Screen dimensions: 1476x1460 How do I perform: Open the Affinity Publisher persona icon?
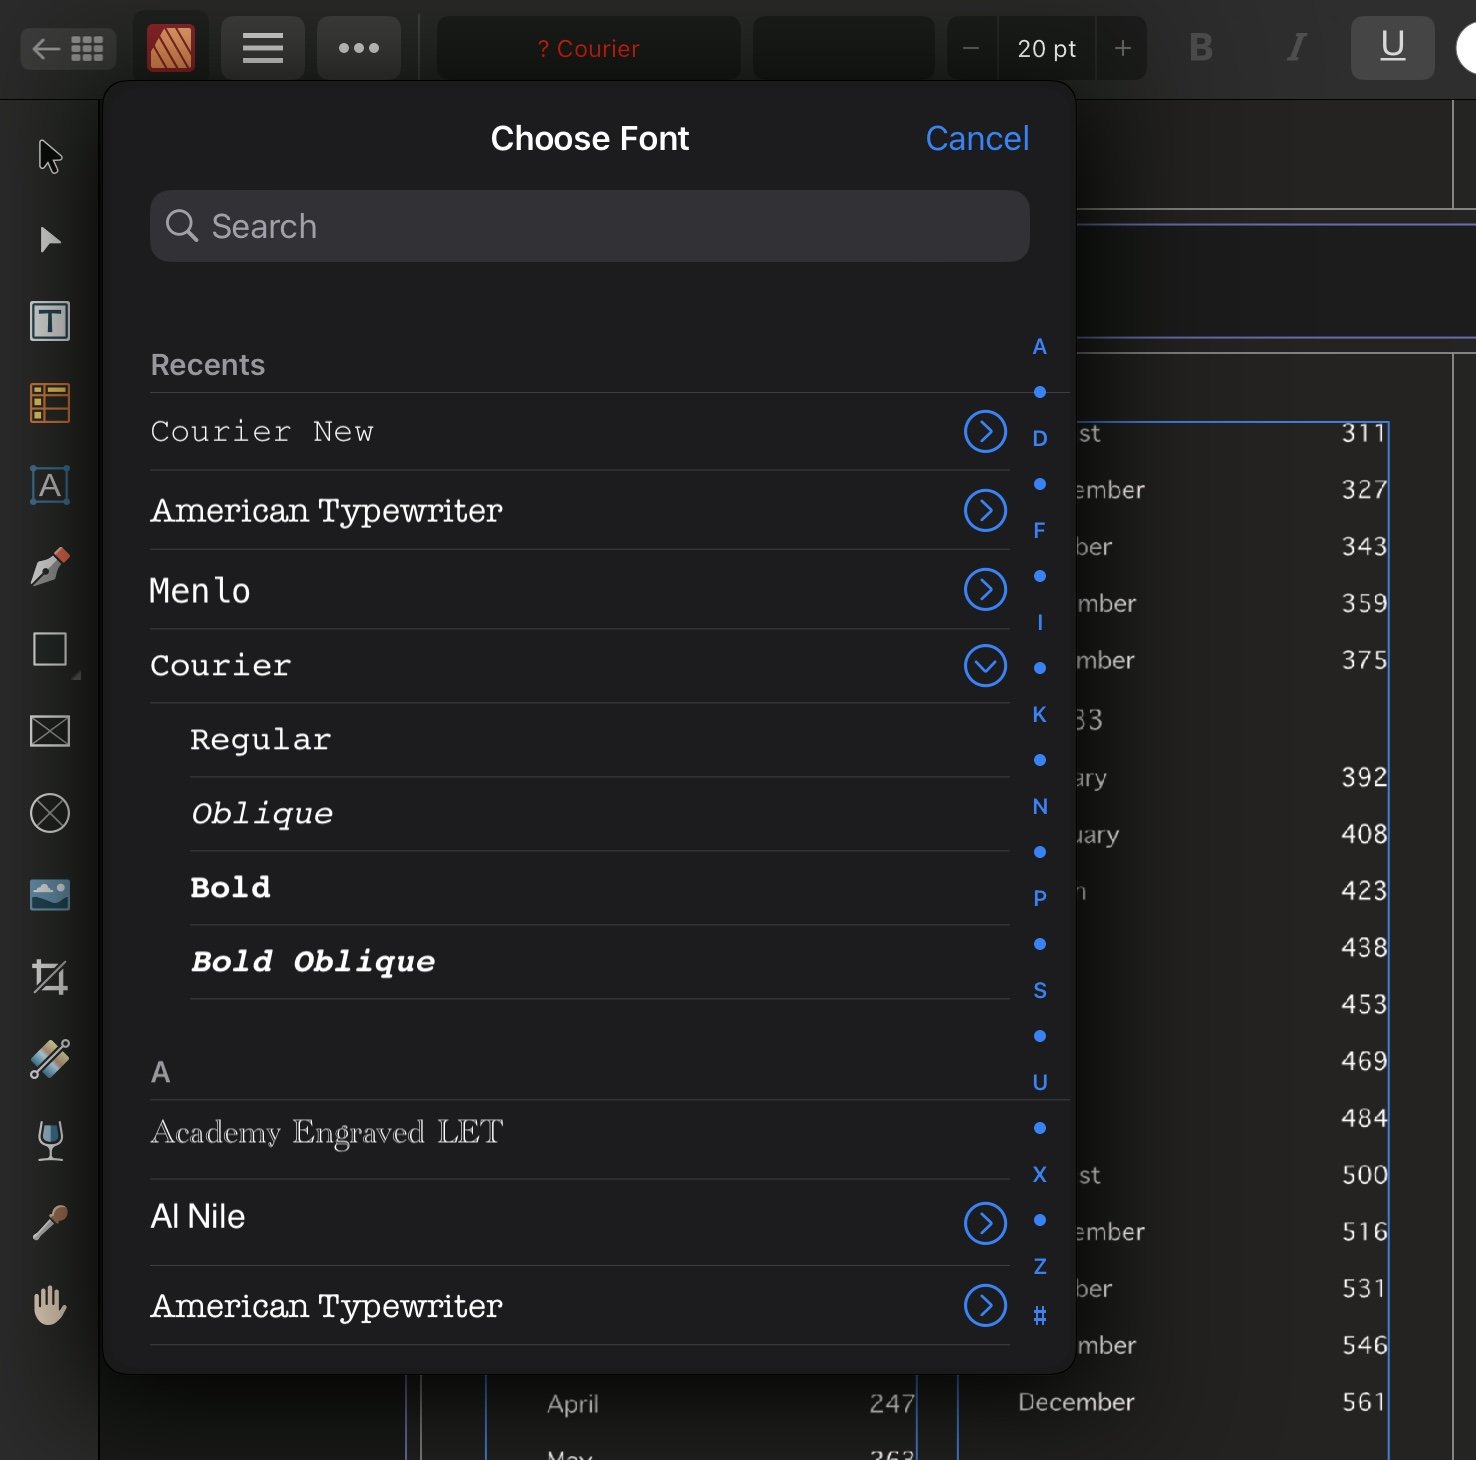(x=171, y=48)
